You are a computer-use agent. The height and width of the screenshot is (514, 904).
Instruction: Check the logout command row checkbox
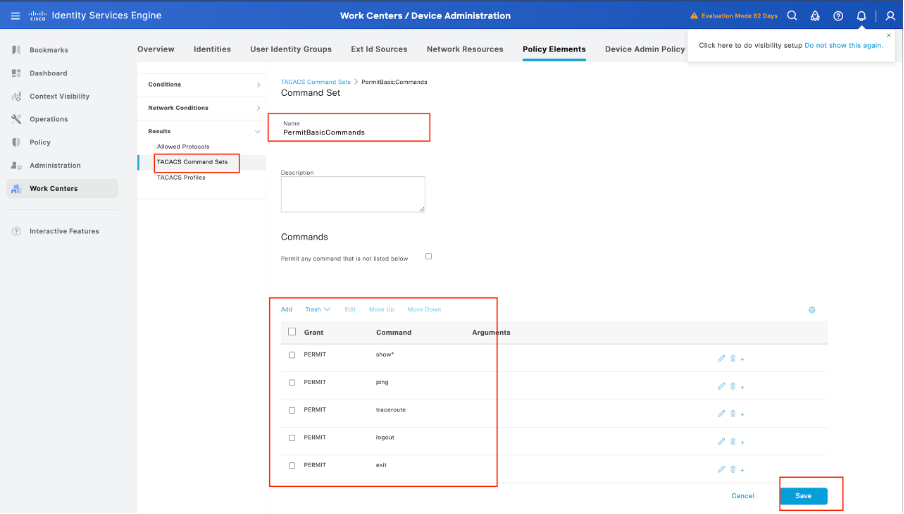292,438
